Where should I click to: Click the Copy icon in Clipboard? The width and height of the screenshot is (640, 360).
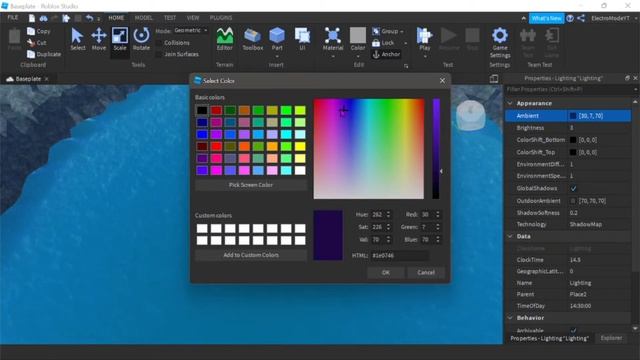coord(31,31)
